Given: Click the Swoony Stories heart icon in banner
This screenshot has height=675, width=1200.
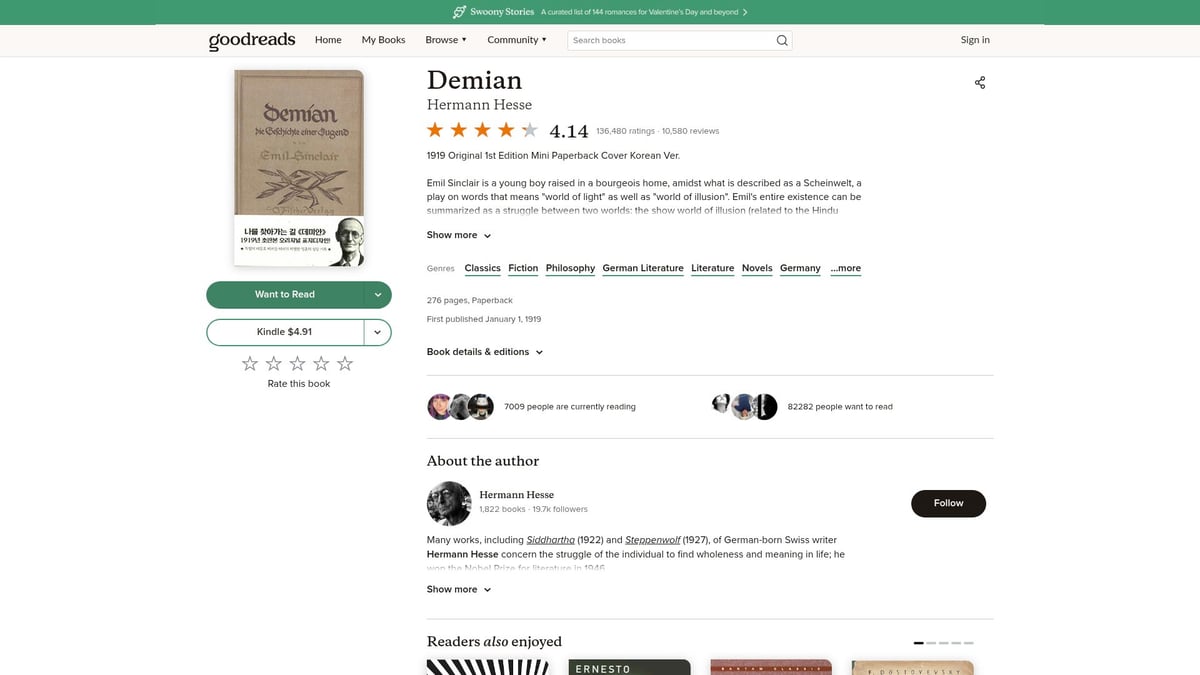Looking at the screenshot, I should [459, 12].
